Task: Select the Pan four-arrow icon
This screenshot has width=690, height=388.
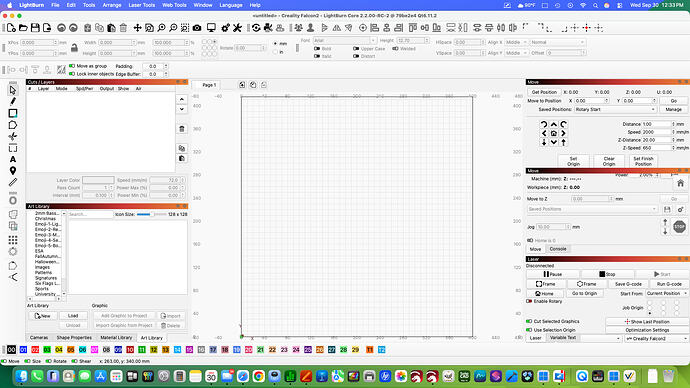Action: (137, 28)
